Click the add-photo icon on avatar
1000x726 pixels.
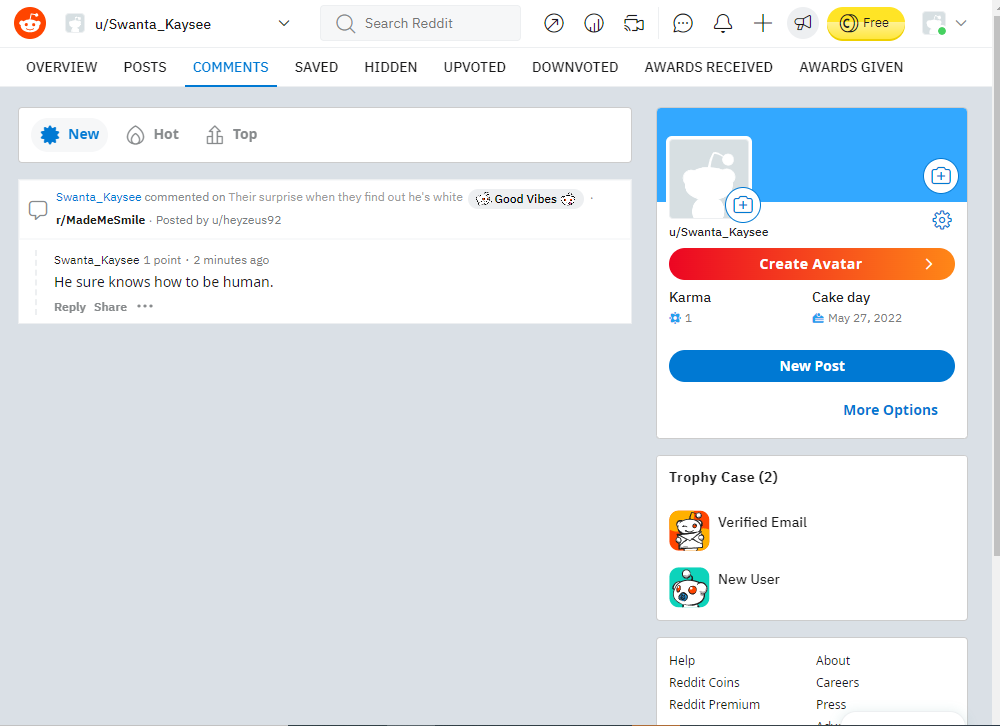(x=742, y=205)
